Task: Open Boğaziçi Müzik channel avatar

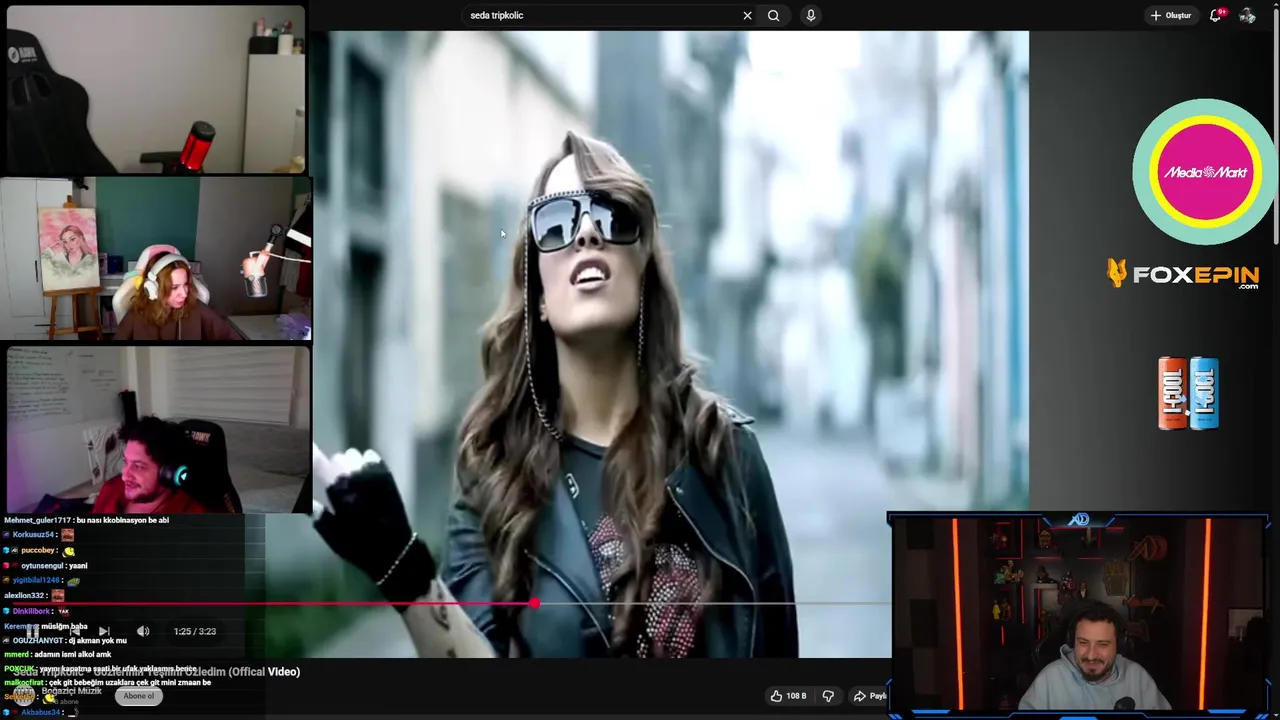Action: point(23,695)
